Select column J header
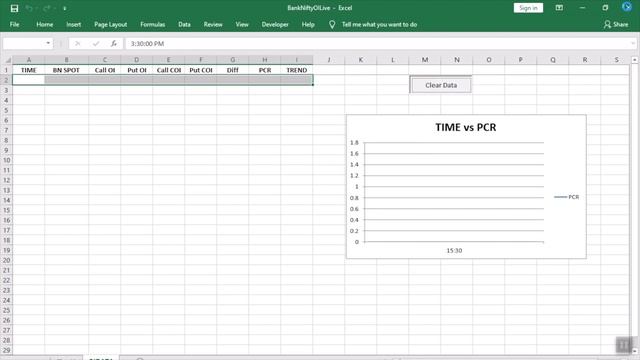Viewport: 640px width, 360px height. (329, 60)
